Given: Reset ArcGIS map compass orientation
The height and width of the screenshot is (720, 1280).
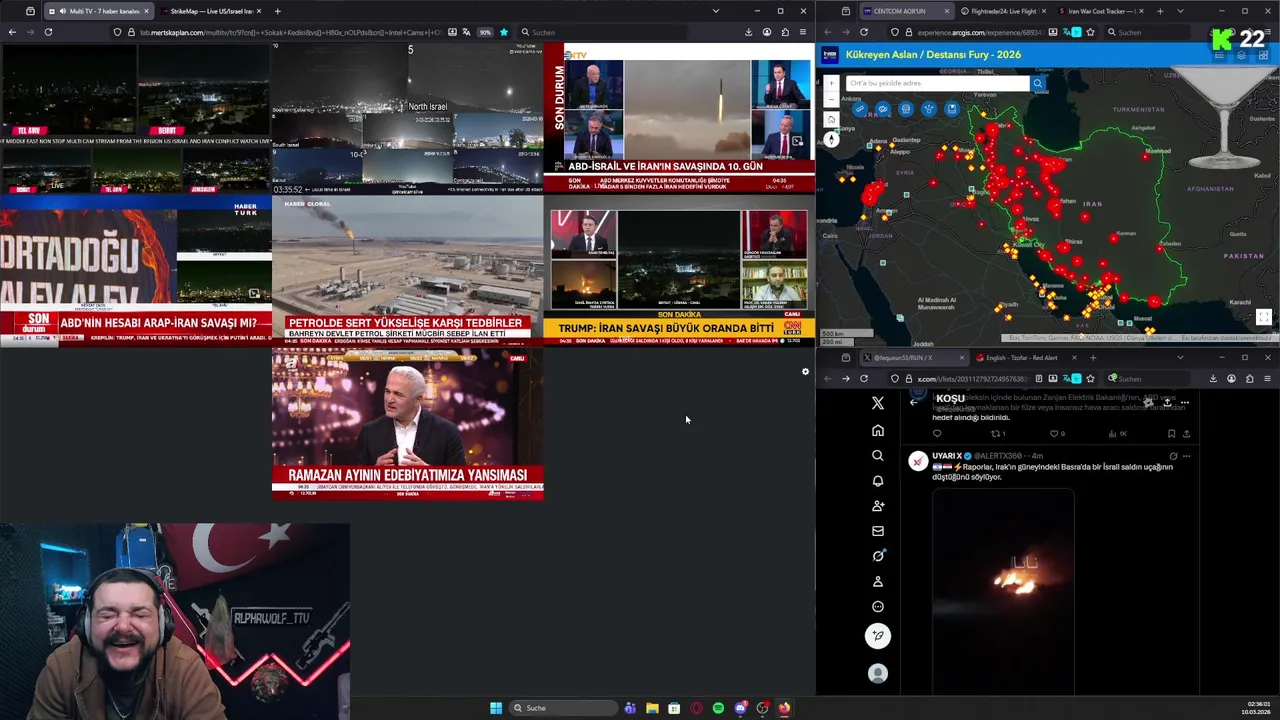Looking at the screenshot, I should tap(831, 140).
